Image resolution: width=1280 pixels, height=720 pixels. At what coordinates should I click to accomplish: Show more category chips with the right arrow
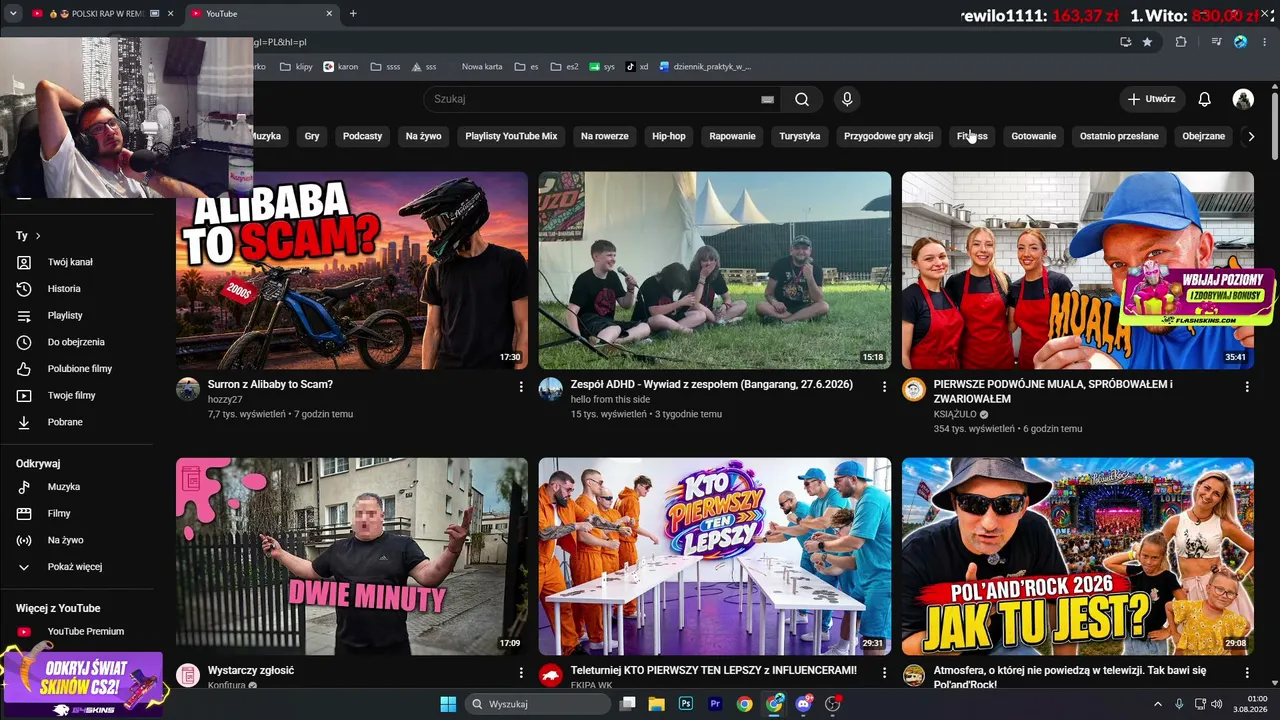(x=1250, y=136)
